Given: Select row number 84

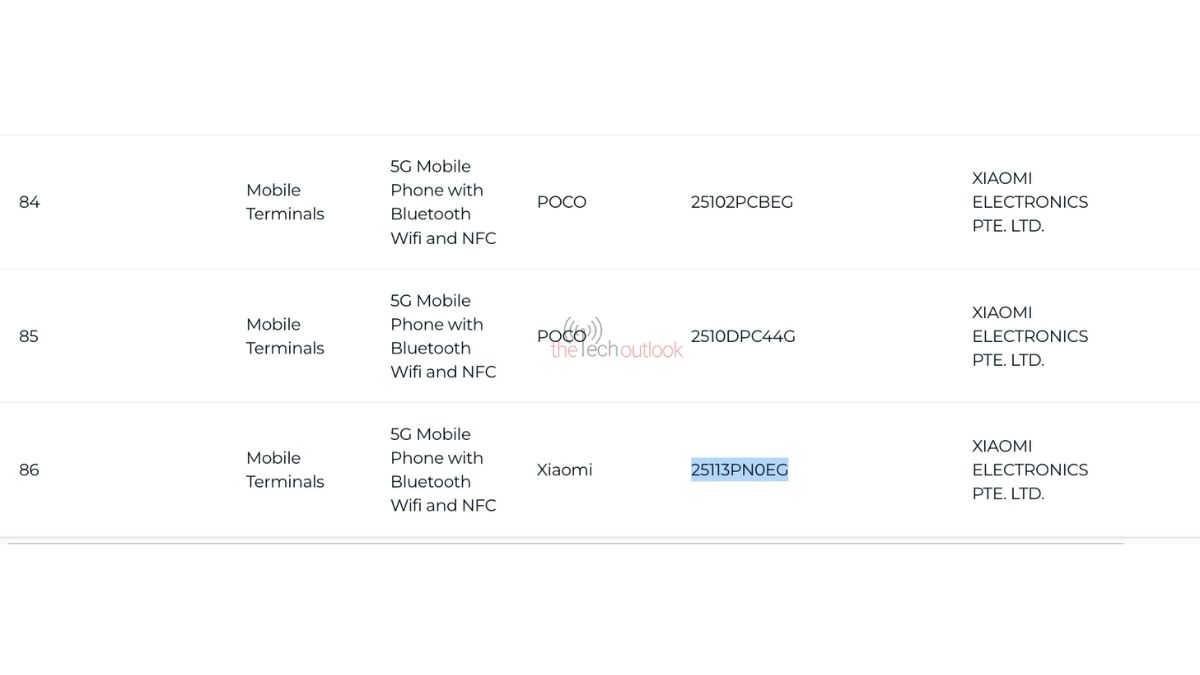Looking at the screenshot, I should point(29,202).
